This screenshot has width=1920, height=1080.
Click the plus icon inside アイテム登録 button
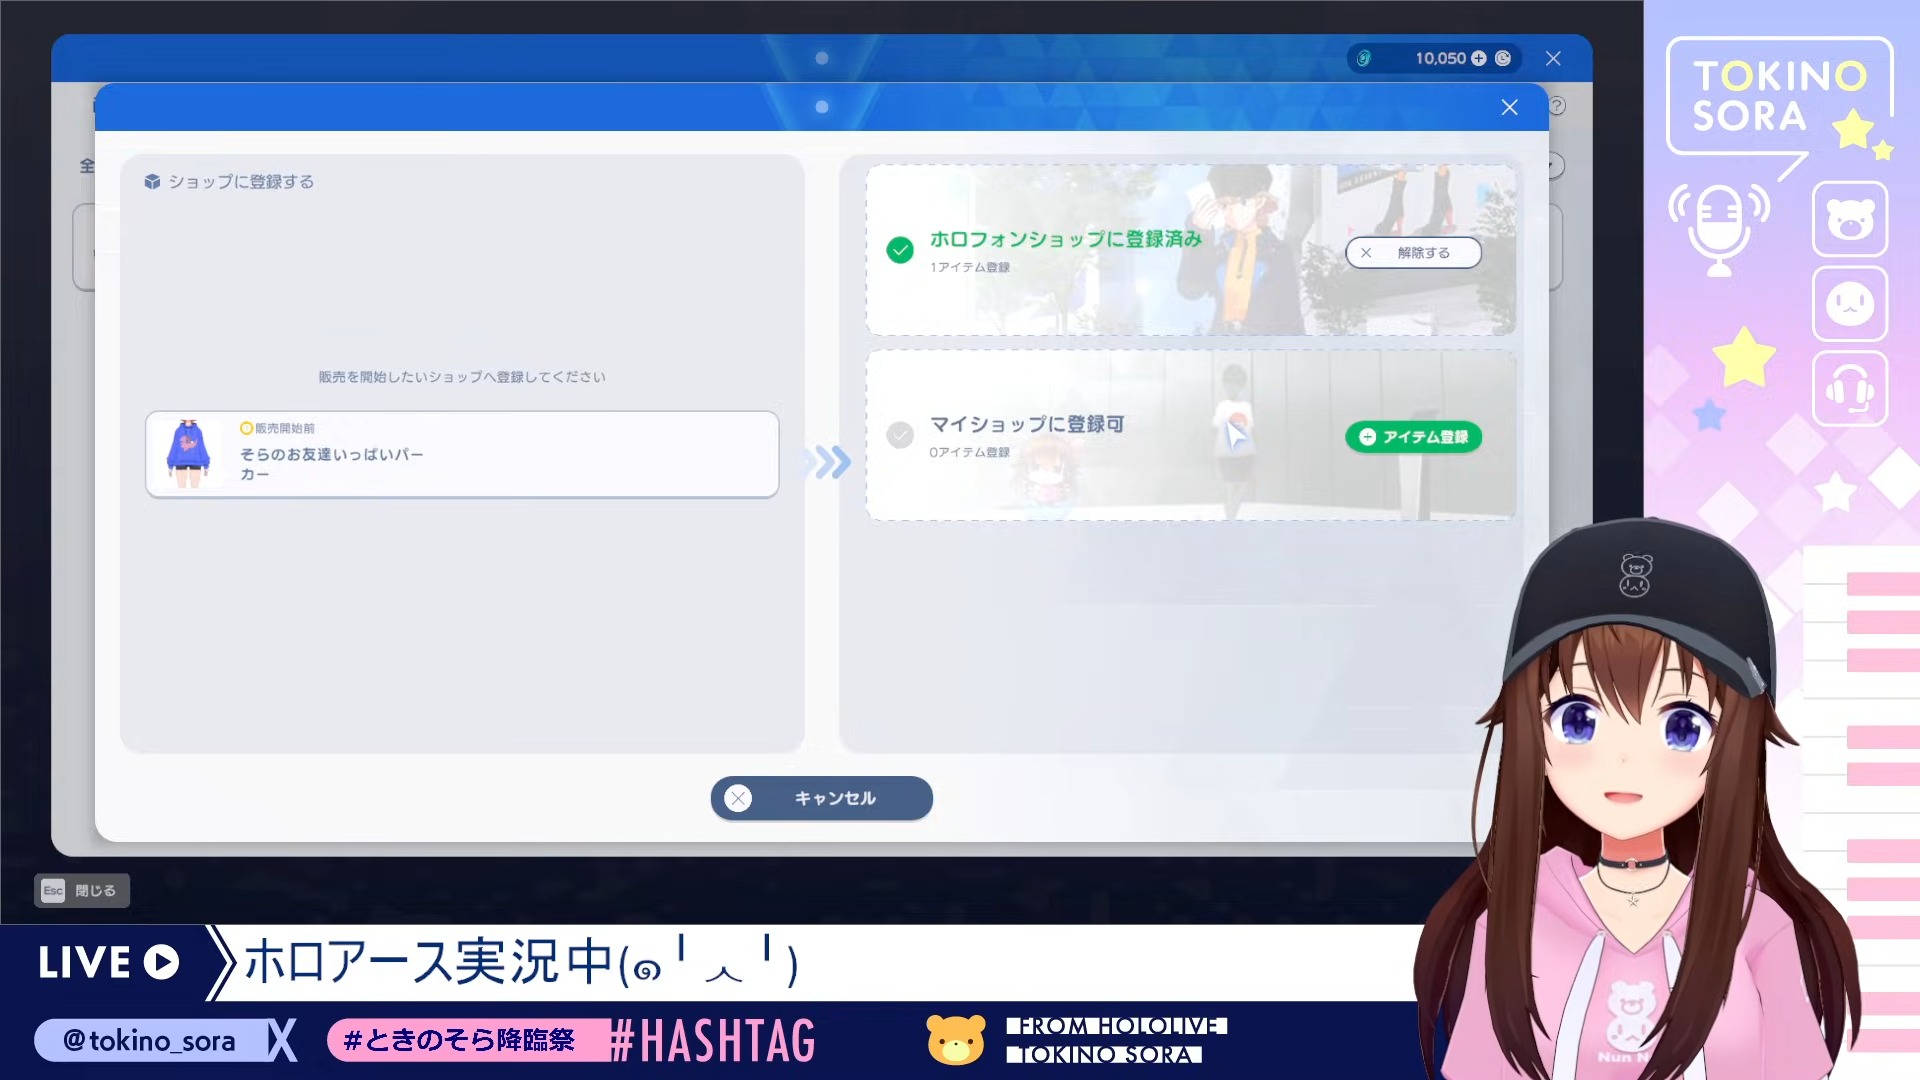[1367, 437]
